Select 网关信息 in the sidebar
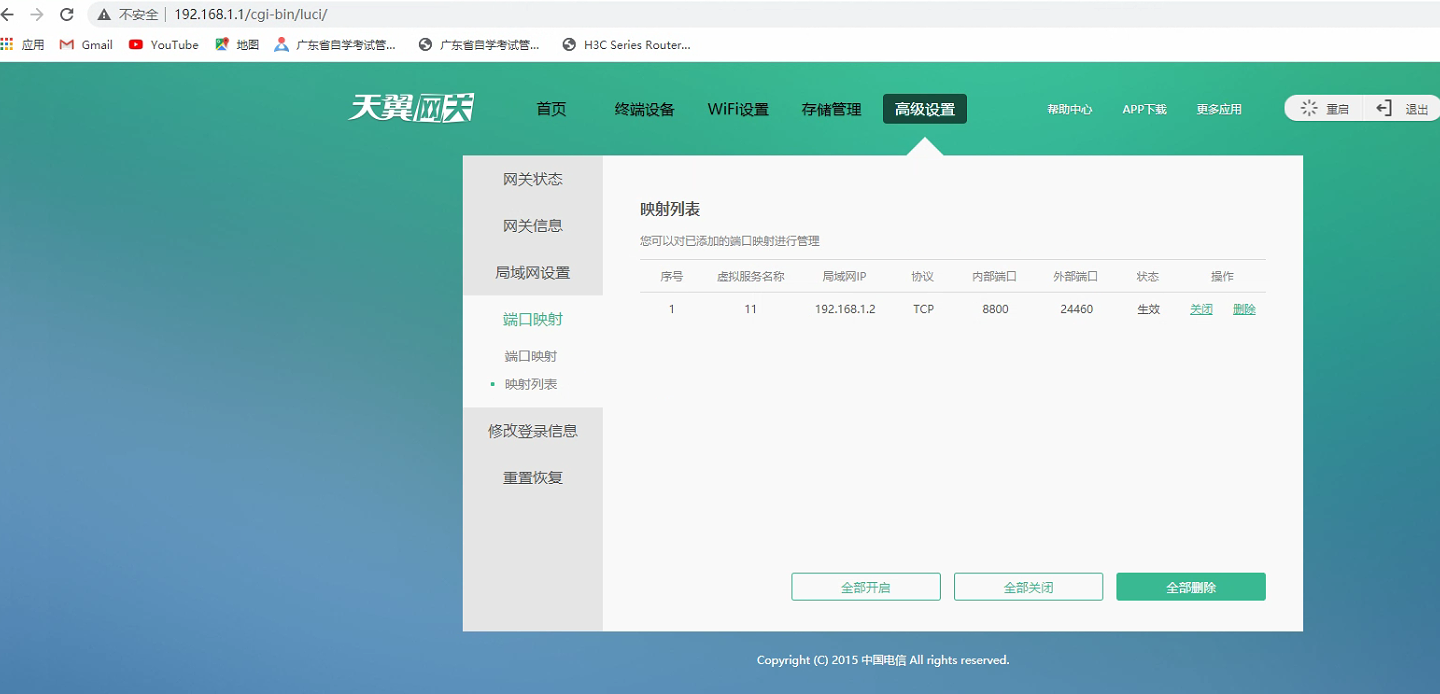This screenshot has width=1440, height=694. 533,226
